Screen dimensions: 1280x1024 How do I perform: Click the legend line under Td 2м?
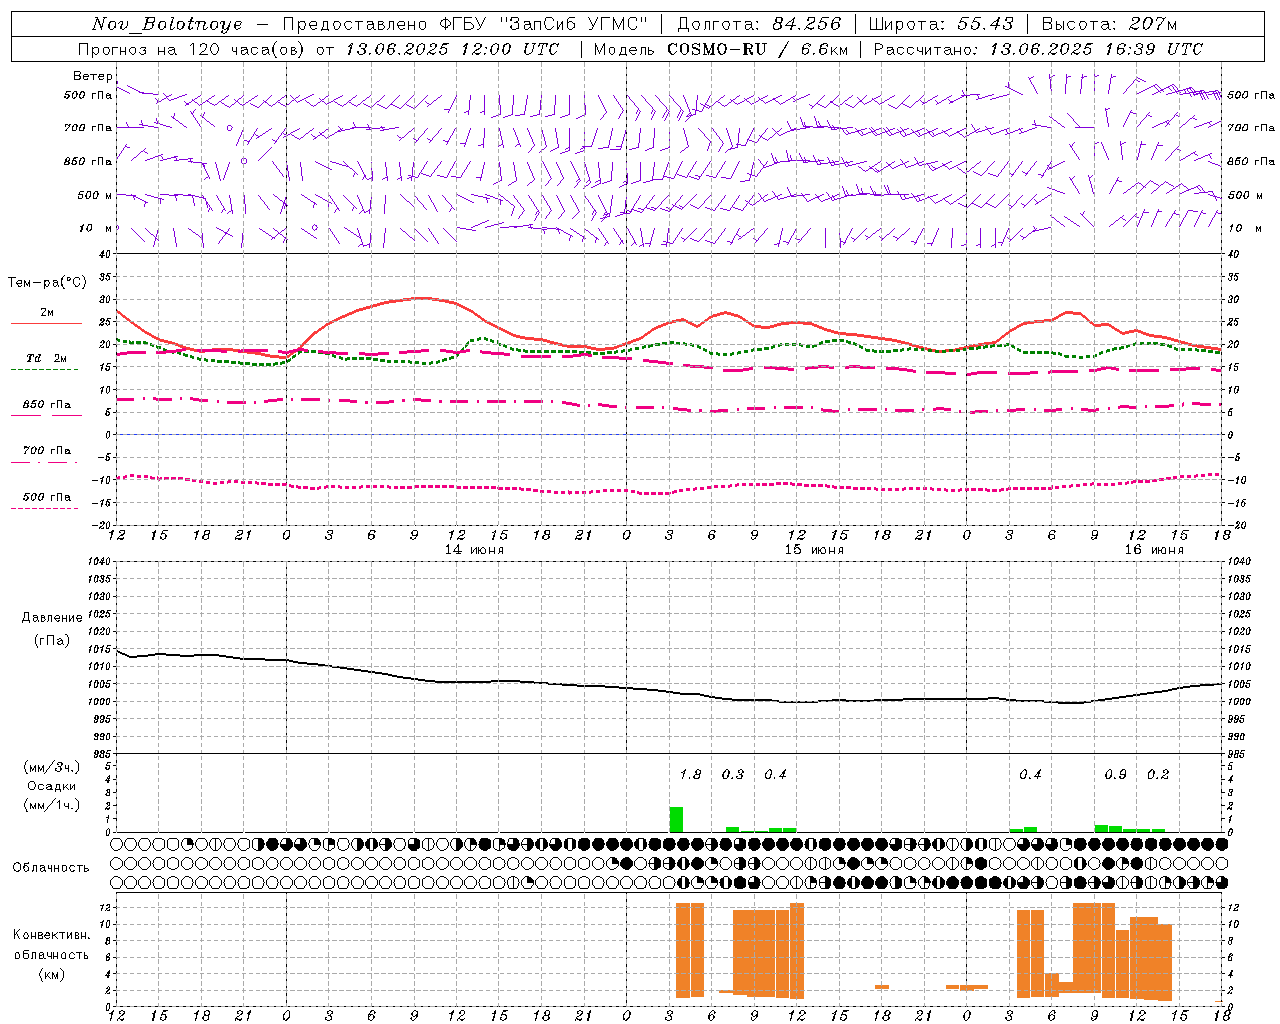click(44, 370)
